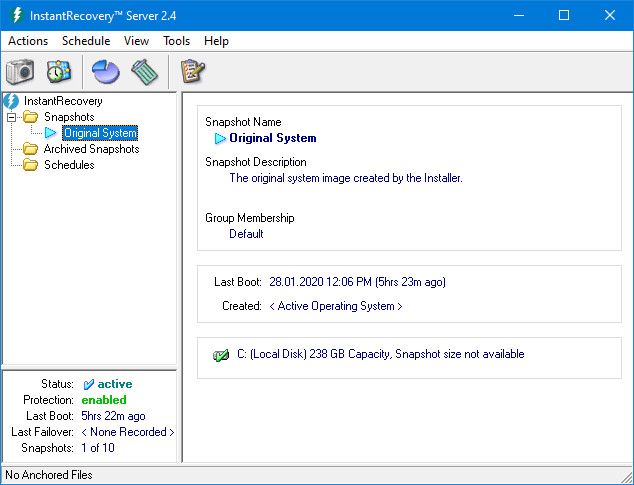Viewport: 634px width, 485px height.
Task: Click the lightning bolt icon in the title bar
Action: [x=16, y=15]
